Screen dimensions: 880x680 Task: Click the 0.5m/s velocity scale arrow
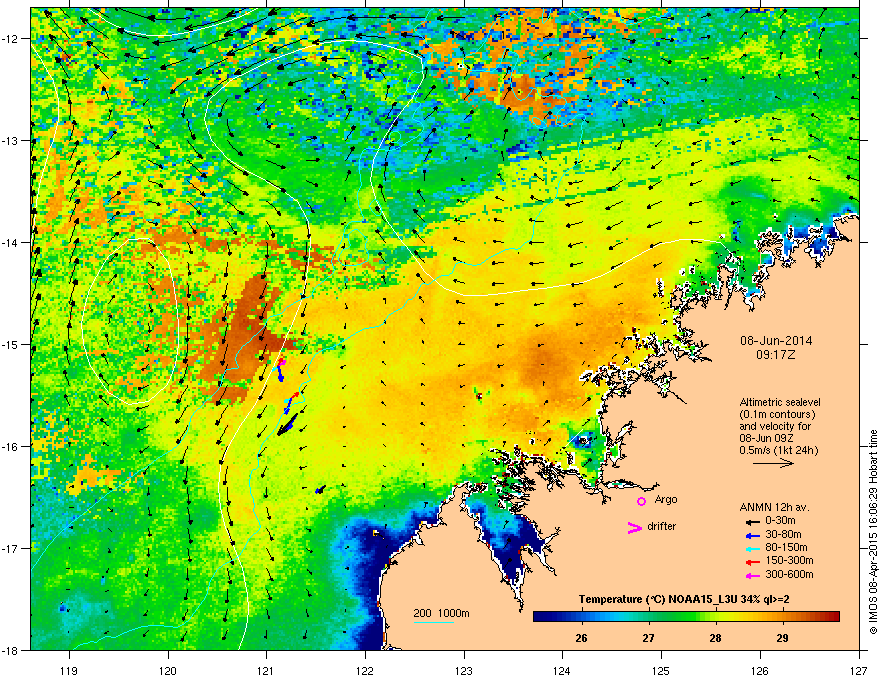tap(773, 463)
